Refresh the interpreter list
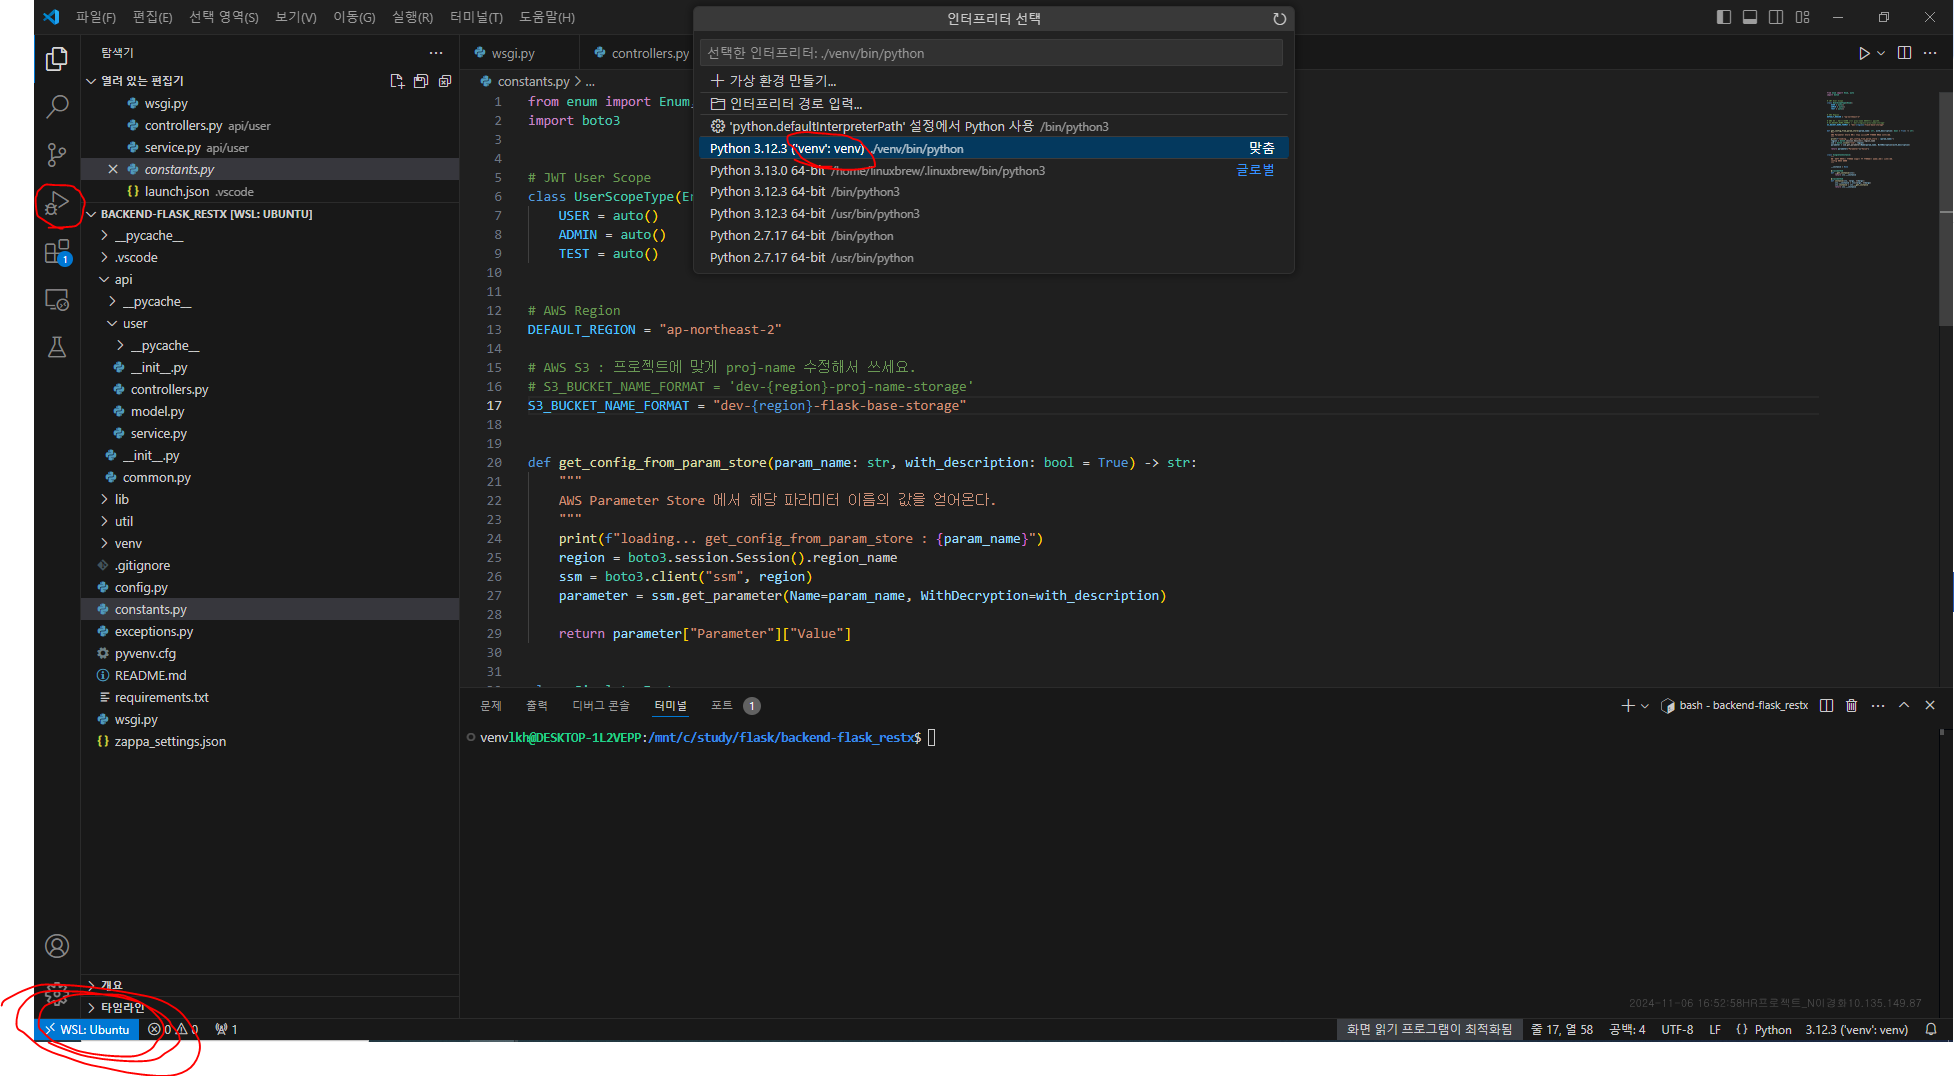Image resolution: width=1954 pixels, height=1076 pixels. [x=1279, y=18]
